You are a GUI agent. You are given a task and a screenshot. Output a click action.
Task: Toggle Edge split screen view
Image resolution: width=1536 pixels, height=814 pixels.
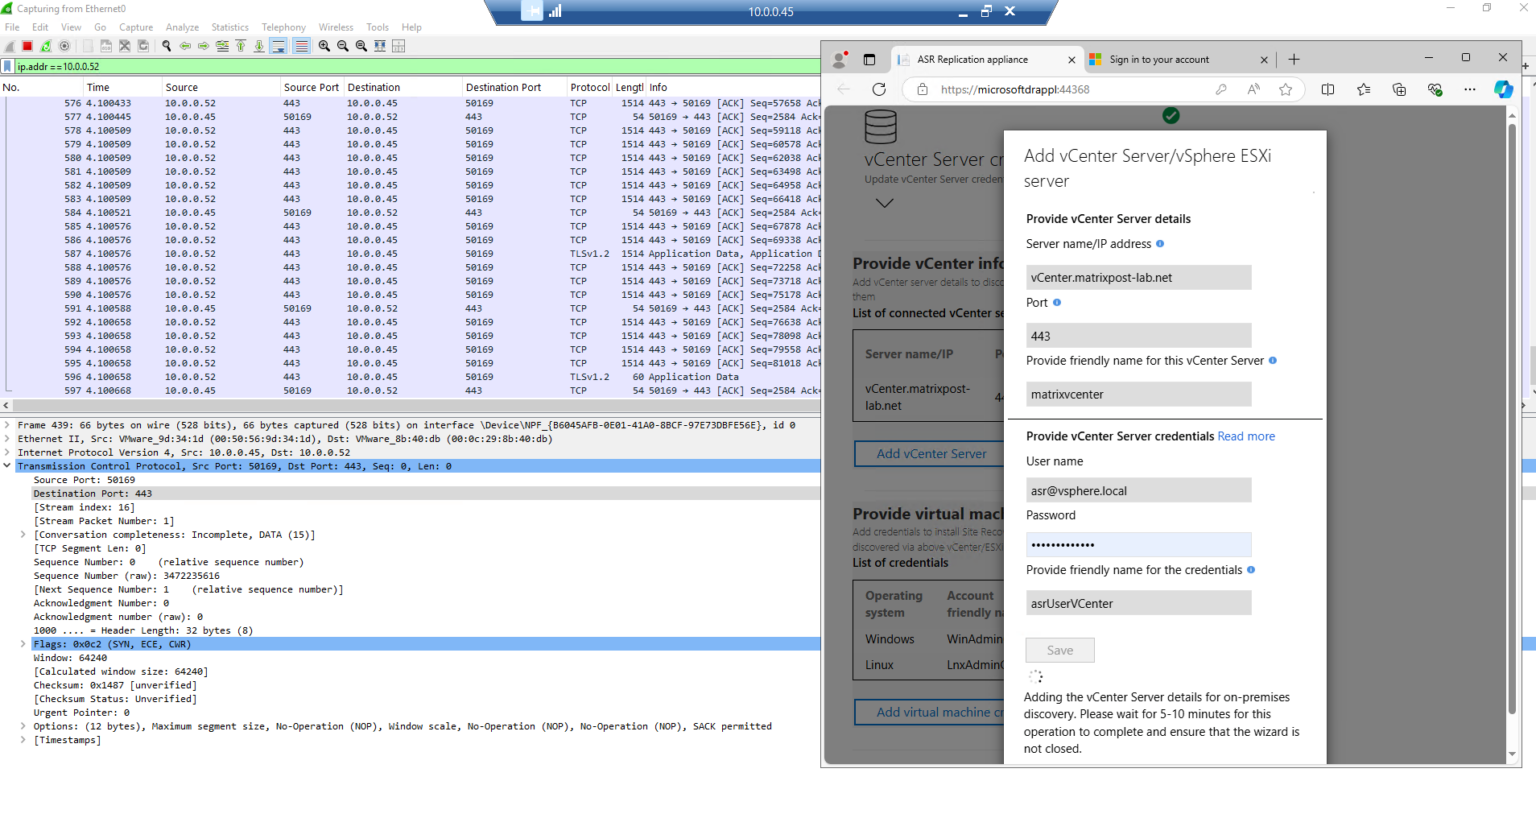pyautogui.click(x=1327, y=89)
